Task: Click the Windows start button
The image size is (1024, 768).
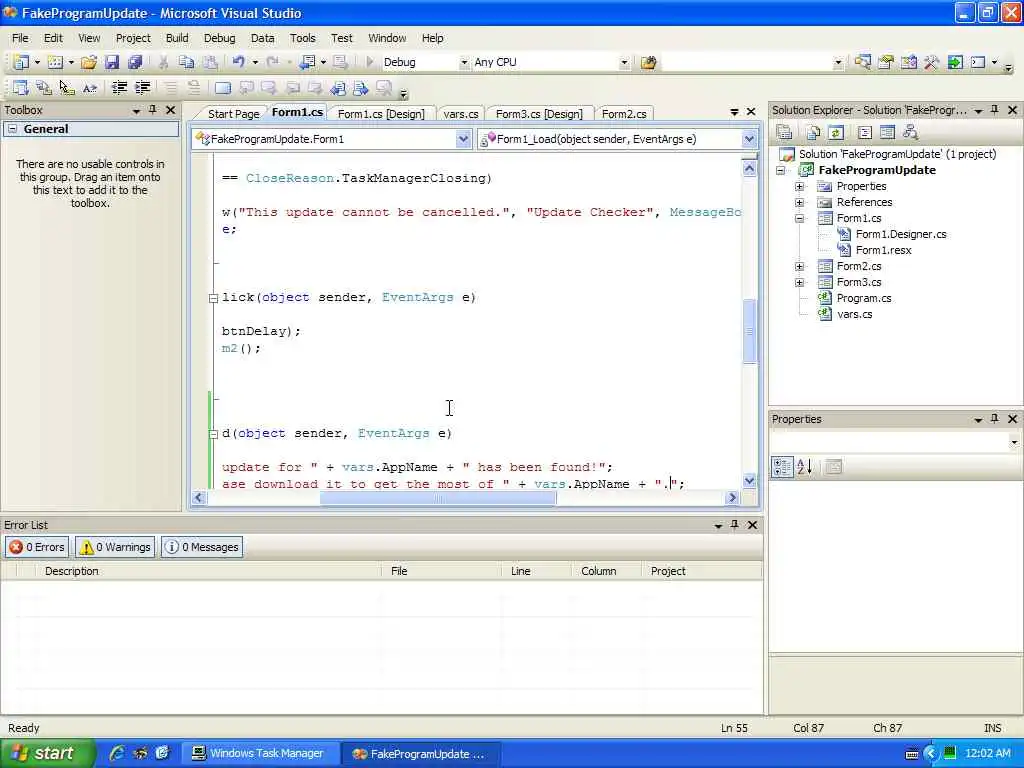Action: tap(46, 753)
